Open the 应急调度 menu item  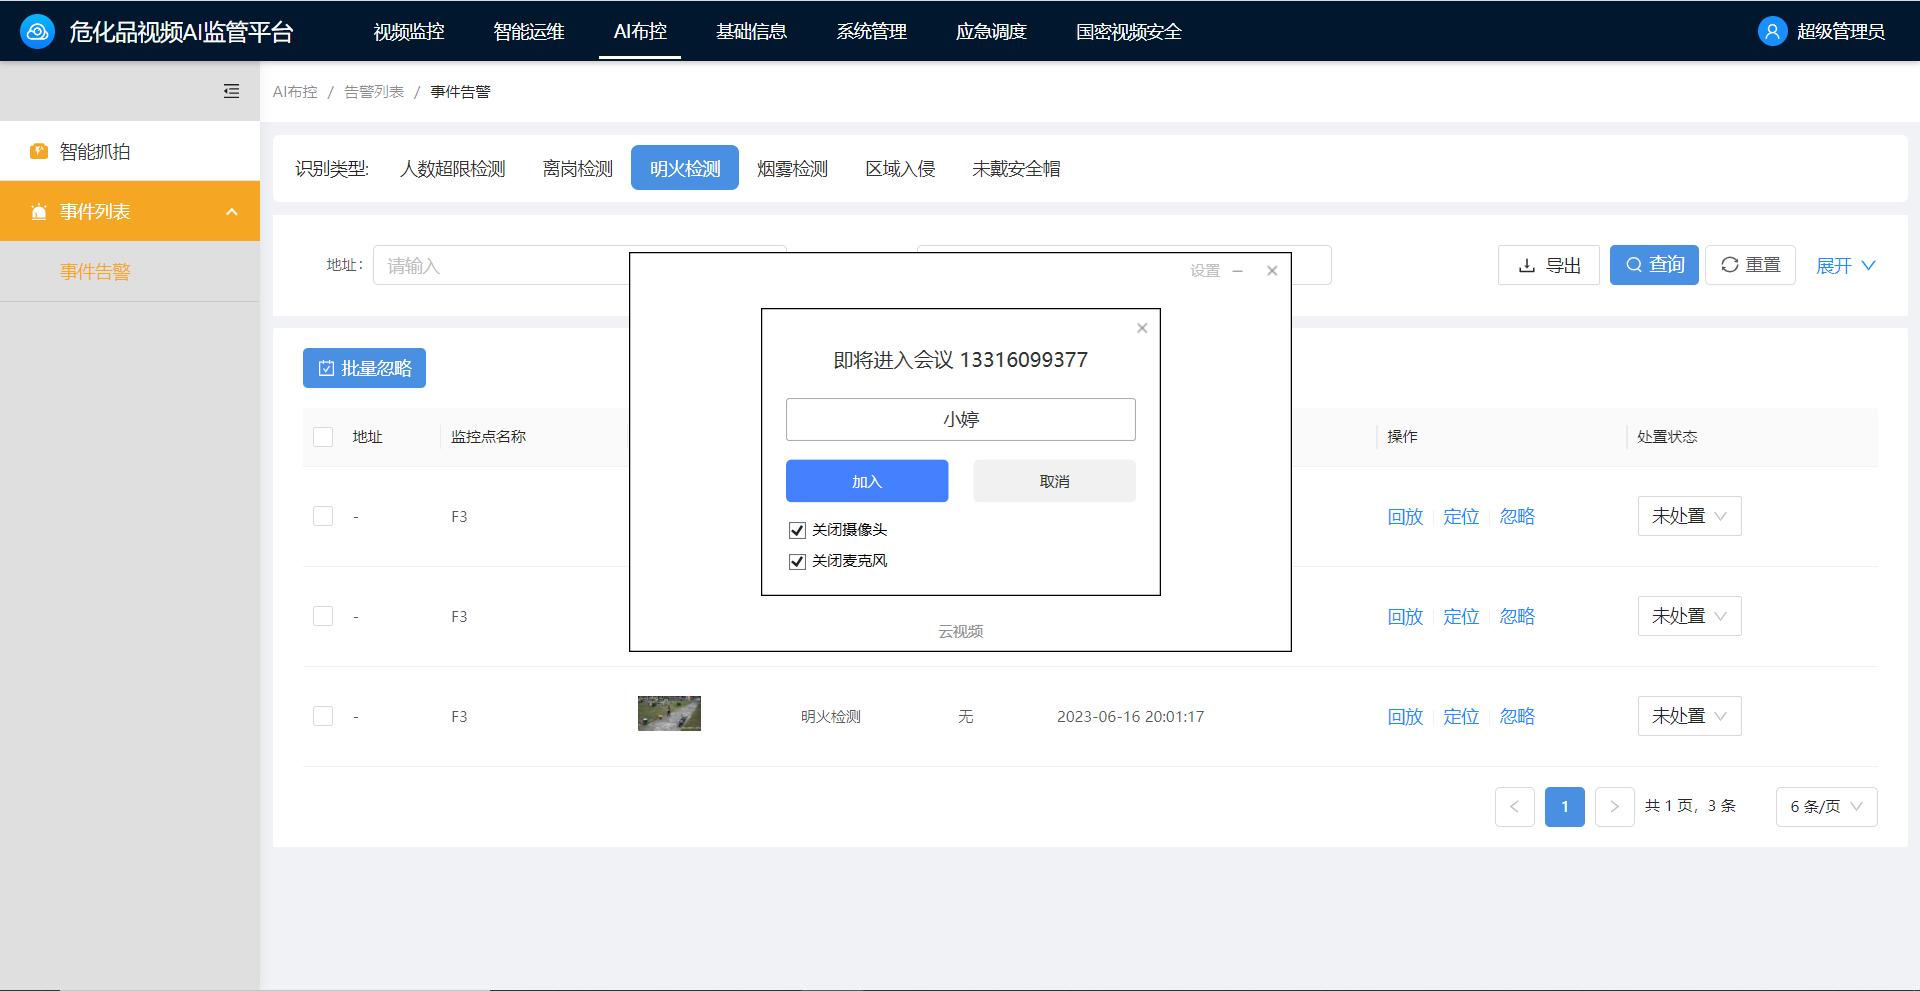coord(990,31)
